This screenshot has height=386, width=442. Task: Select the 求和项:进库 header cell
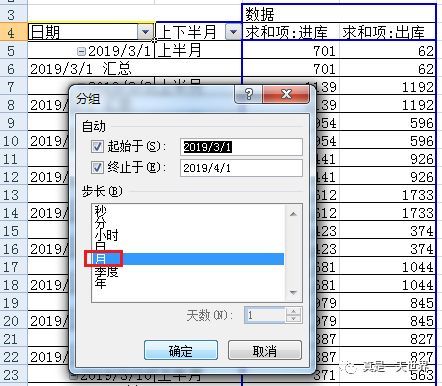[291, 32]
